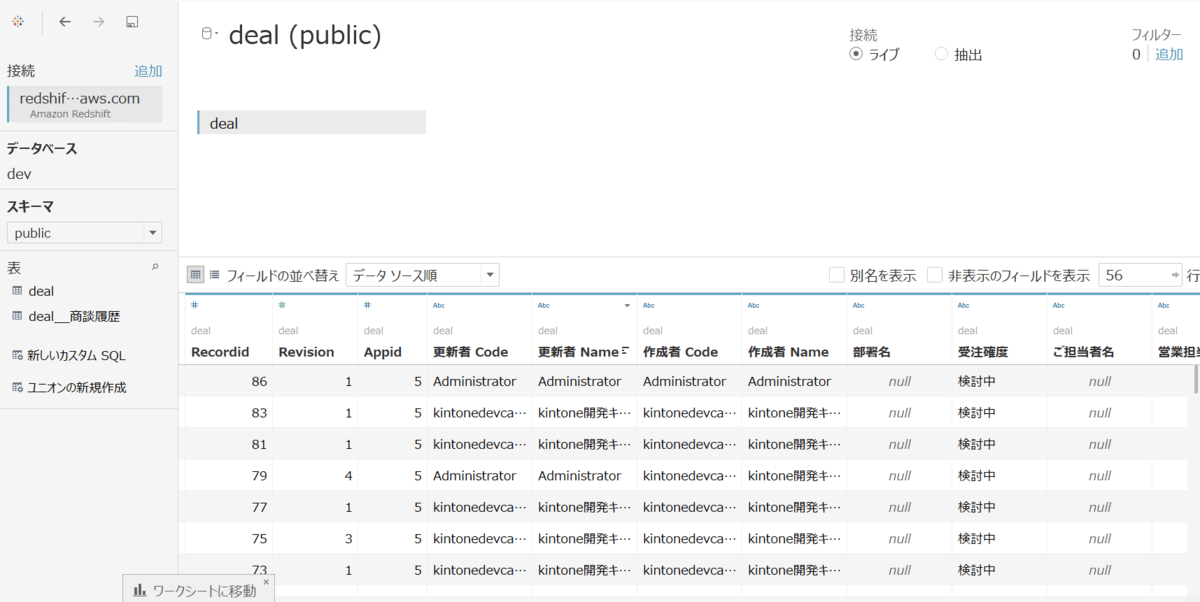Image resolution: width=1200 pixels, height=602 pixels.
Task: Go back with the left arrow
Action: tap(65, 21)
